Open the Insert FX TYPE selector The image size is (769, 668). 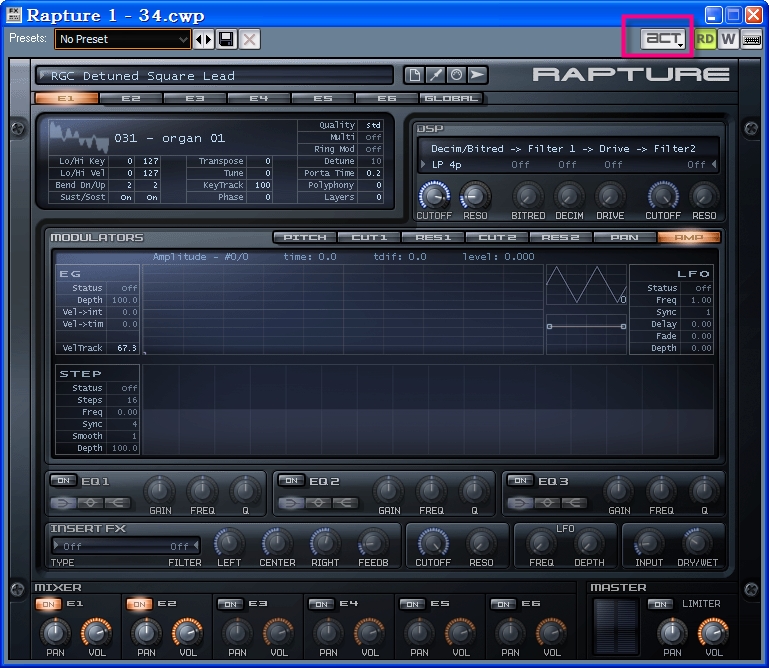click(68, 546)
